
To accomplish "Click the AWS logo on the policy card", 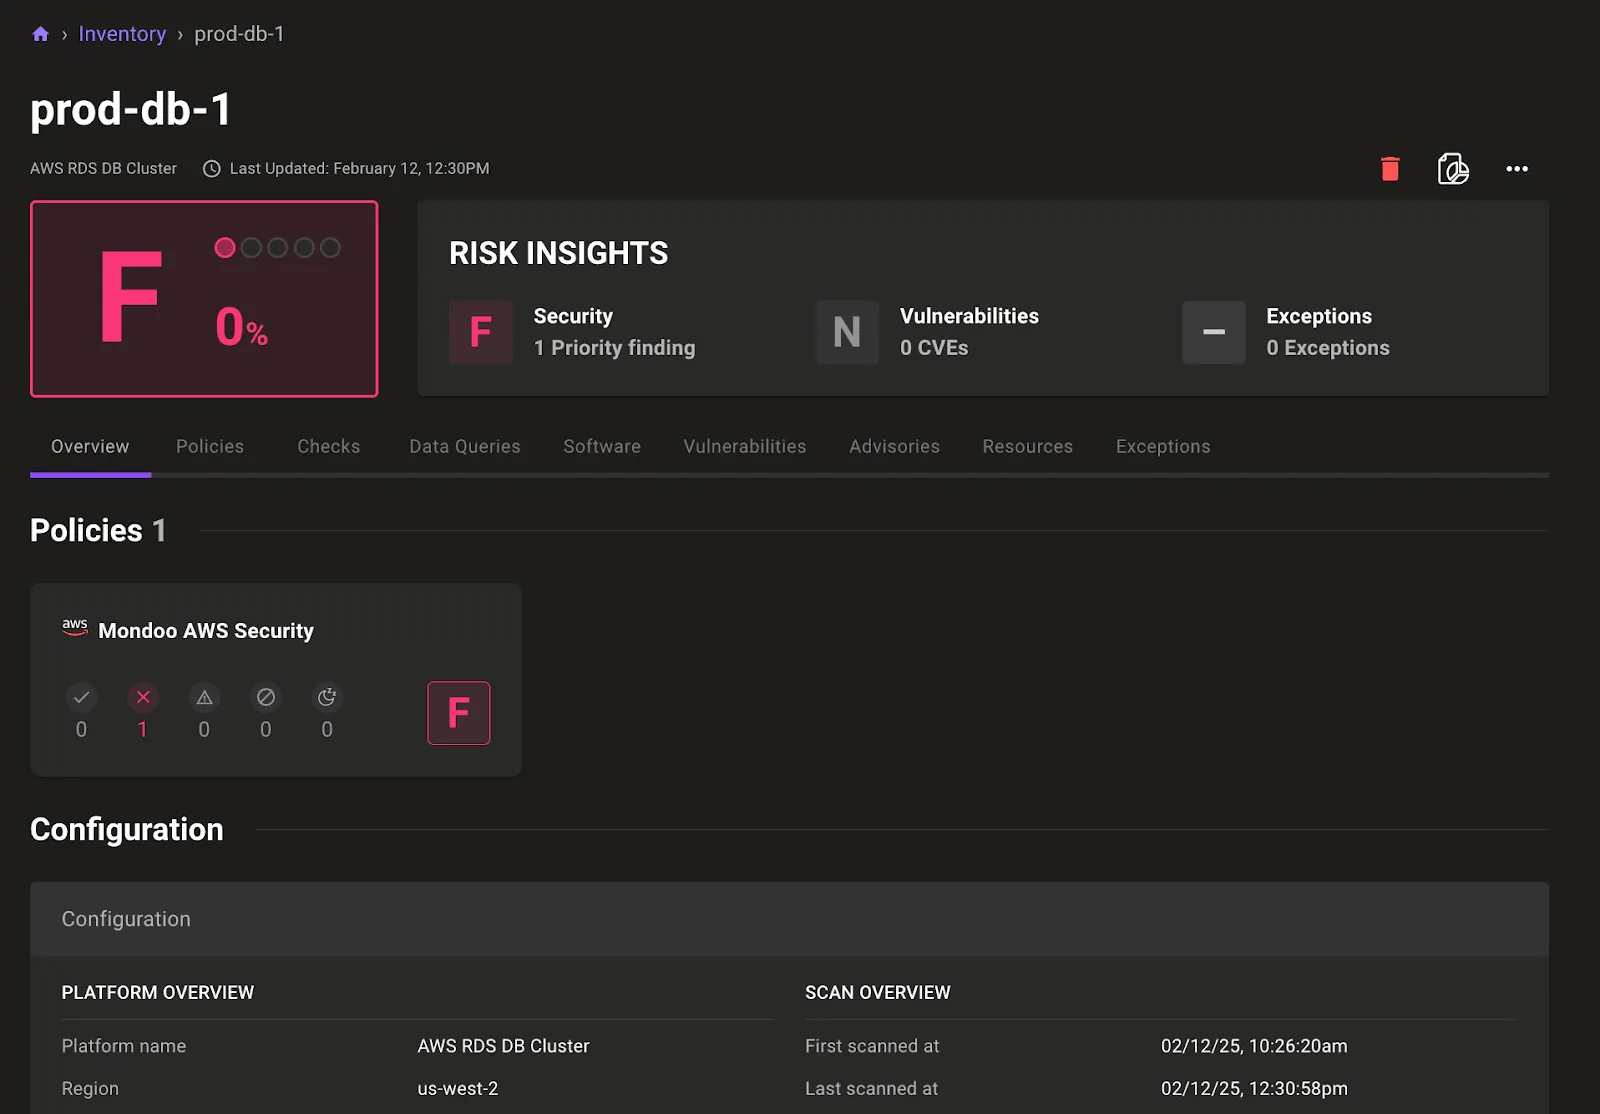I will [74, 628].
